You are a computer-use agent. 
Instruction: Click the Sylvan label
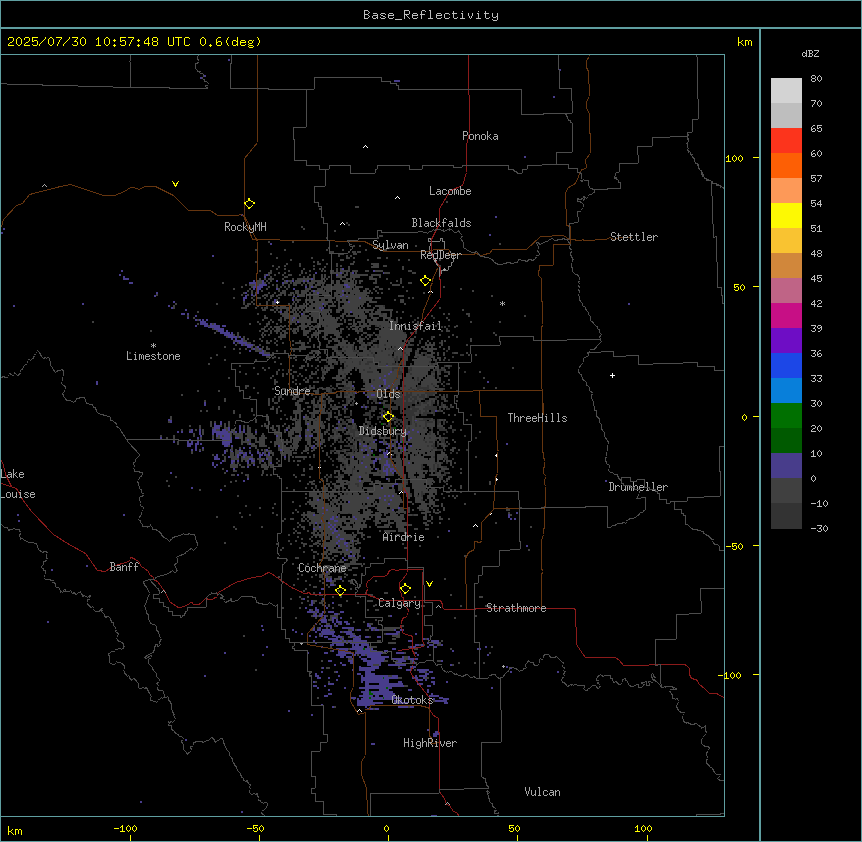click(x=390, y=245)
